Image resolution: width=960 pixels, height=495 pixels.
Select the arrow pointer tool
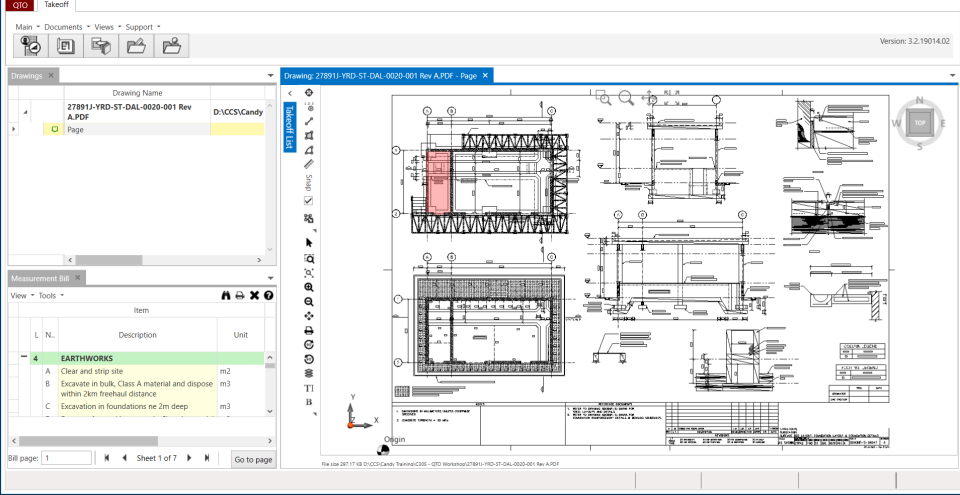[x=309, y=243]
